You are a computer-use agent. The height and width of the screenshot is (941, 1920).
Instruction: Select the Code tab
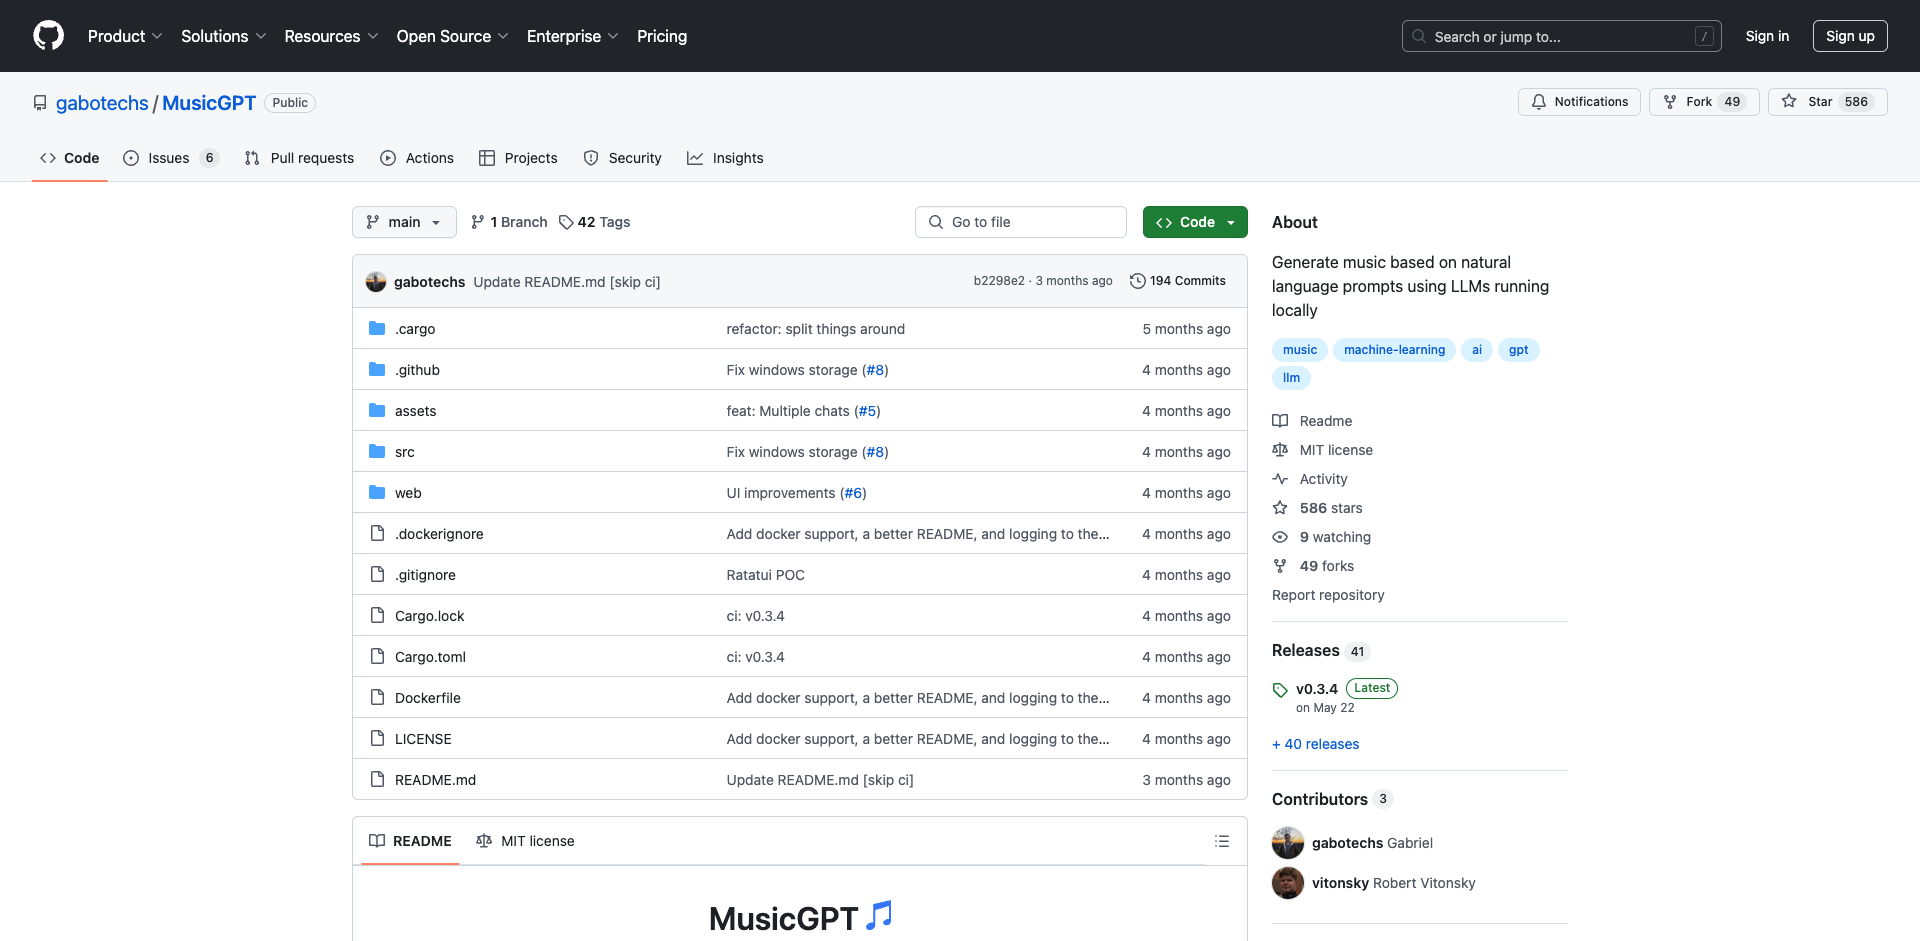tap(69, 158)
